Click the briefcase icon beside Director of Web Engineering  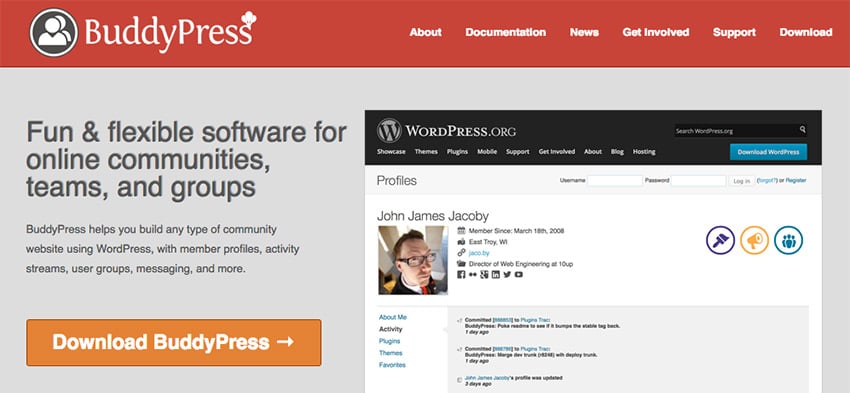[x=461, y=264]
